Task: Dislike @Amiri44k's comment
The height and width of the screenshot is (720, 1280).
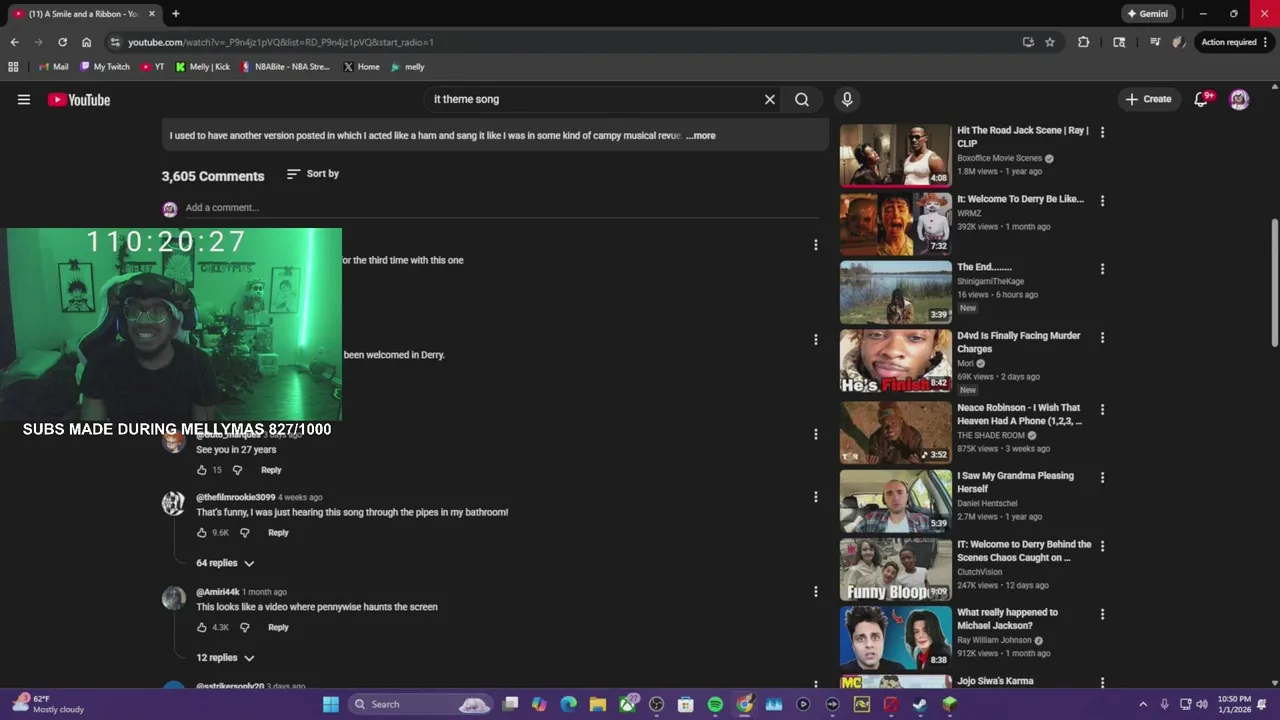Action: (244, 628)
